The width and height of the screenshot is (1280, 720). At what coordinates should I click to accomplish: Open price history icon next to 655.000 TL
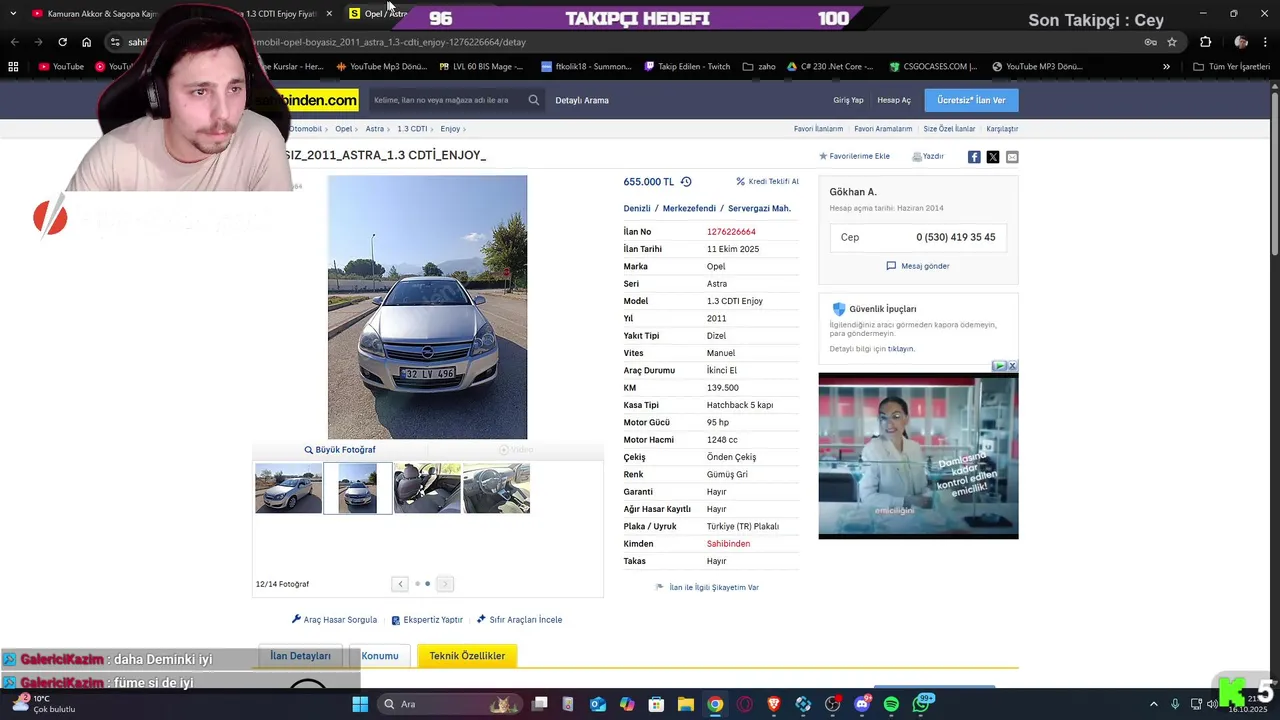pos(686,182)
